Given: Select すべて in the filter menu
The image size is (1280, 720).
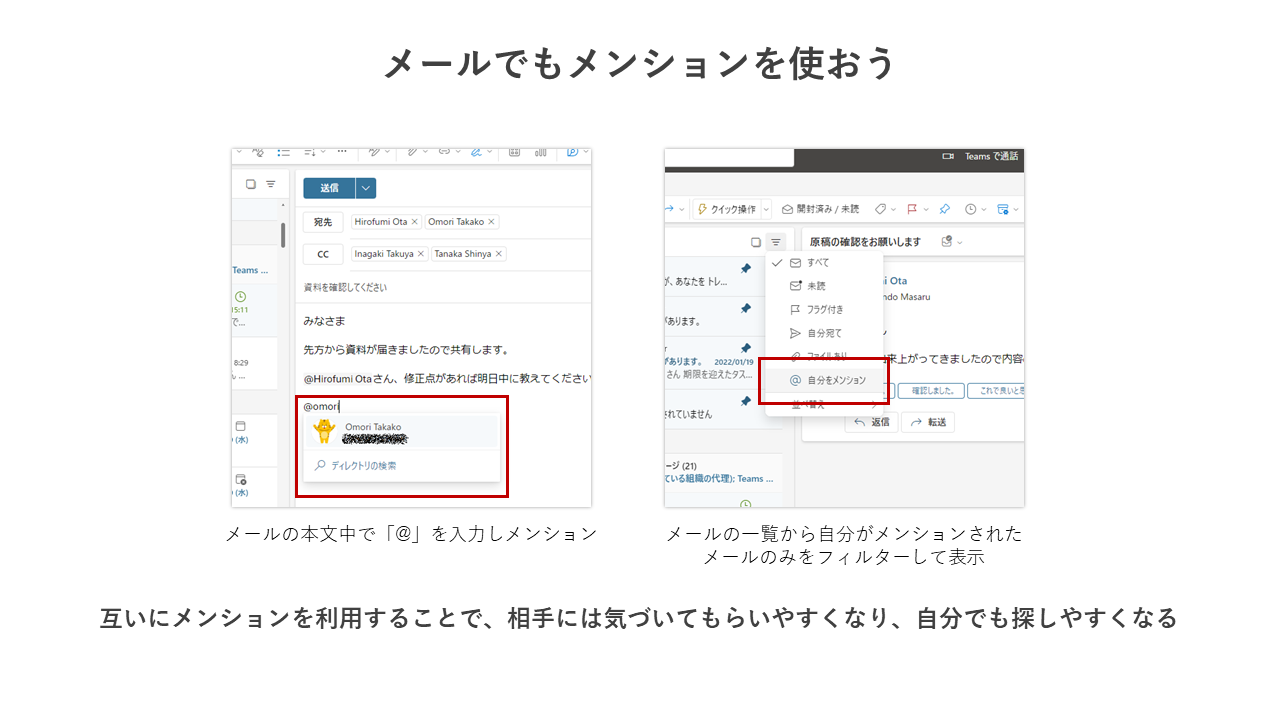Looking at the screenshot, I should (x=824, y=263).
